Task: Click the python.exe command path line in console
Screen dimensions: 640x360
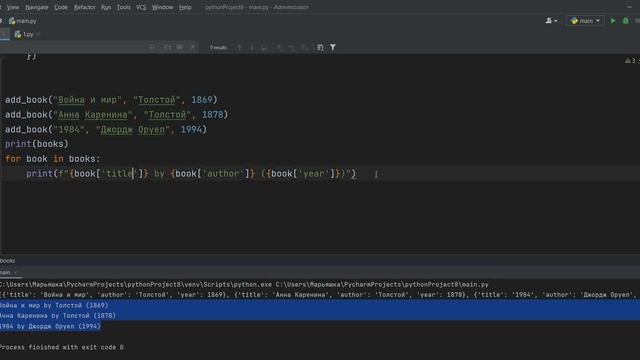Action: (x=244, y=284)
